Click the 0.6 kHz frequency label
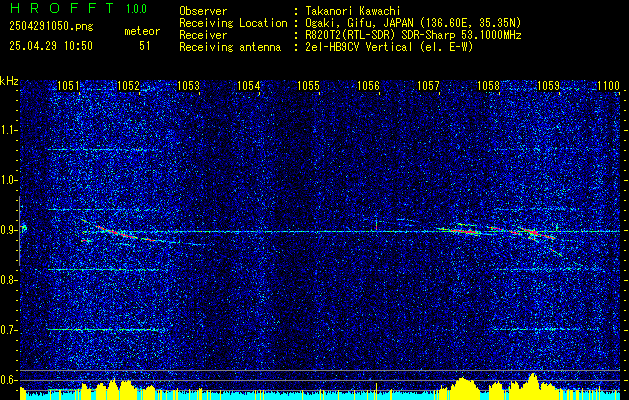The height and width of the screenshot is (400, 629). [9, 380]
